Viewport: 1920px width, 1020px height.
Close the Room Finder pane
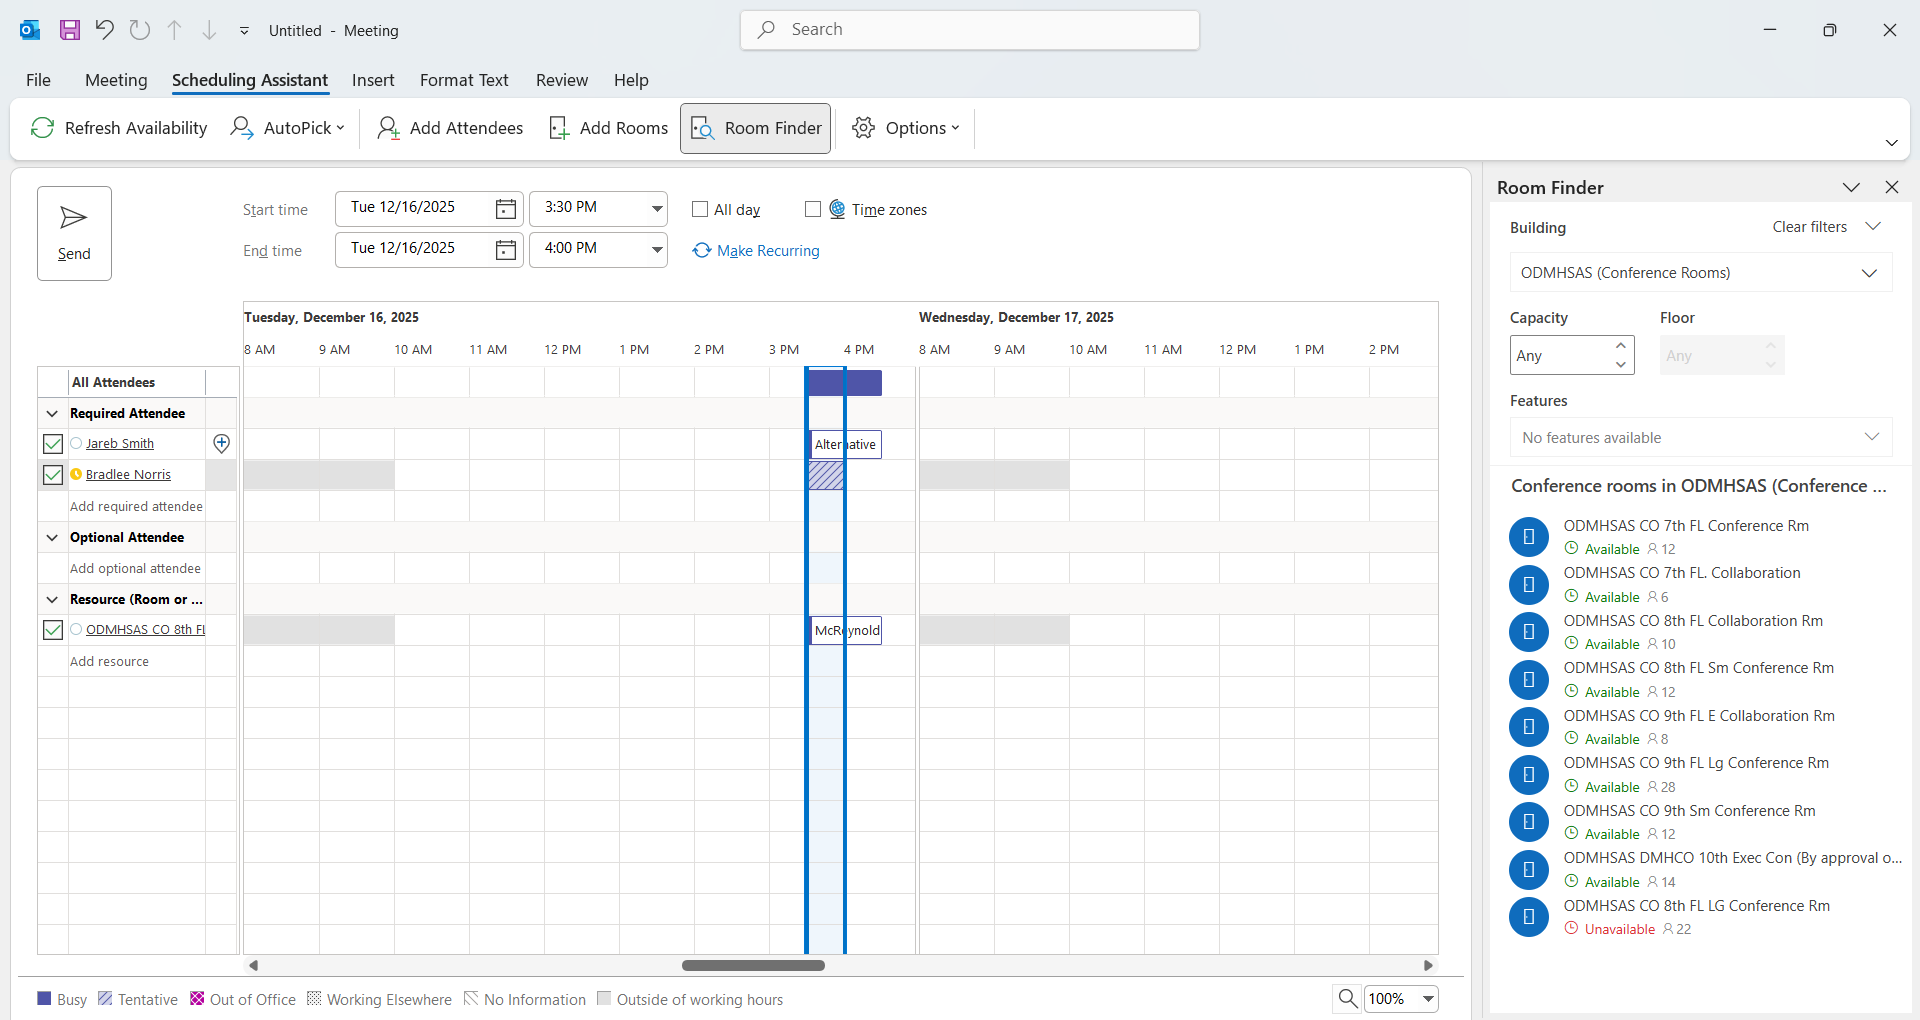tap(1891, 187)
